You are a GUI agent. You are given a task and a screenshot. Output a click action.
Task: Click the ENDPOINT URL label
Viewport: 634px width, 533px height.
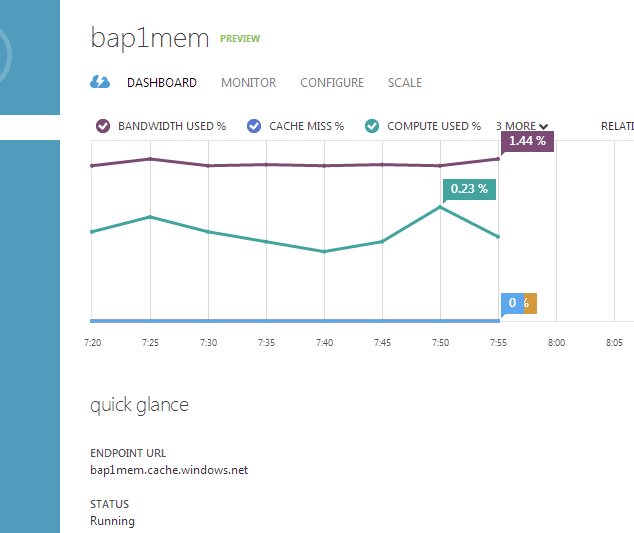pyautogui.click(x=128, y=453)
